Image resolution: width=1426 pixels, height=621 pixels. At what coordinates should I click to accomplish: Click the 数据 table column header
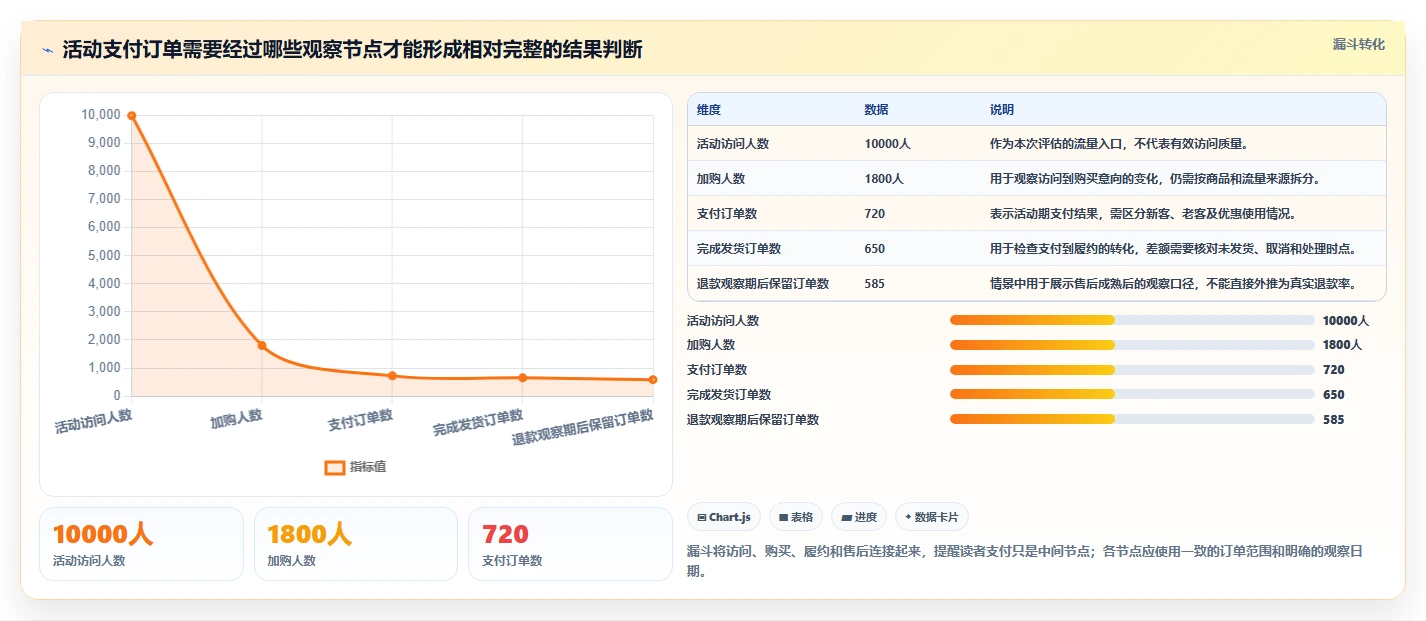point(876,109)
